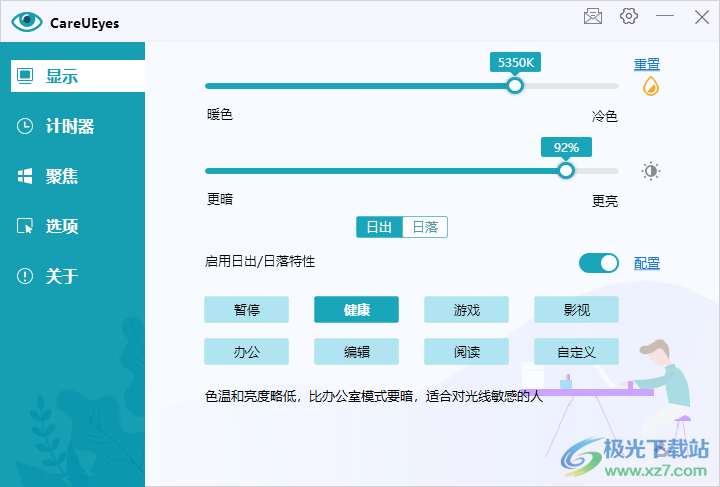Click the mode description text about 色温和亮度略低
Screen dimensions: 720x487
374,396
